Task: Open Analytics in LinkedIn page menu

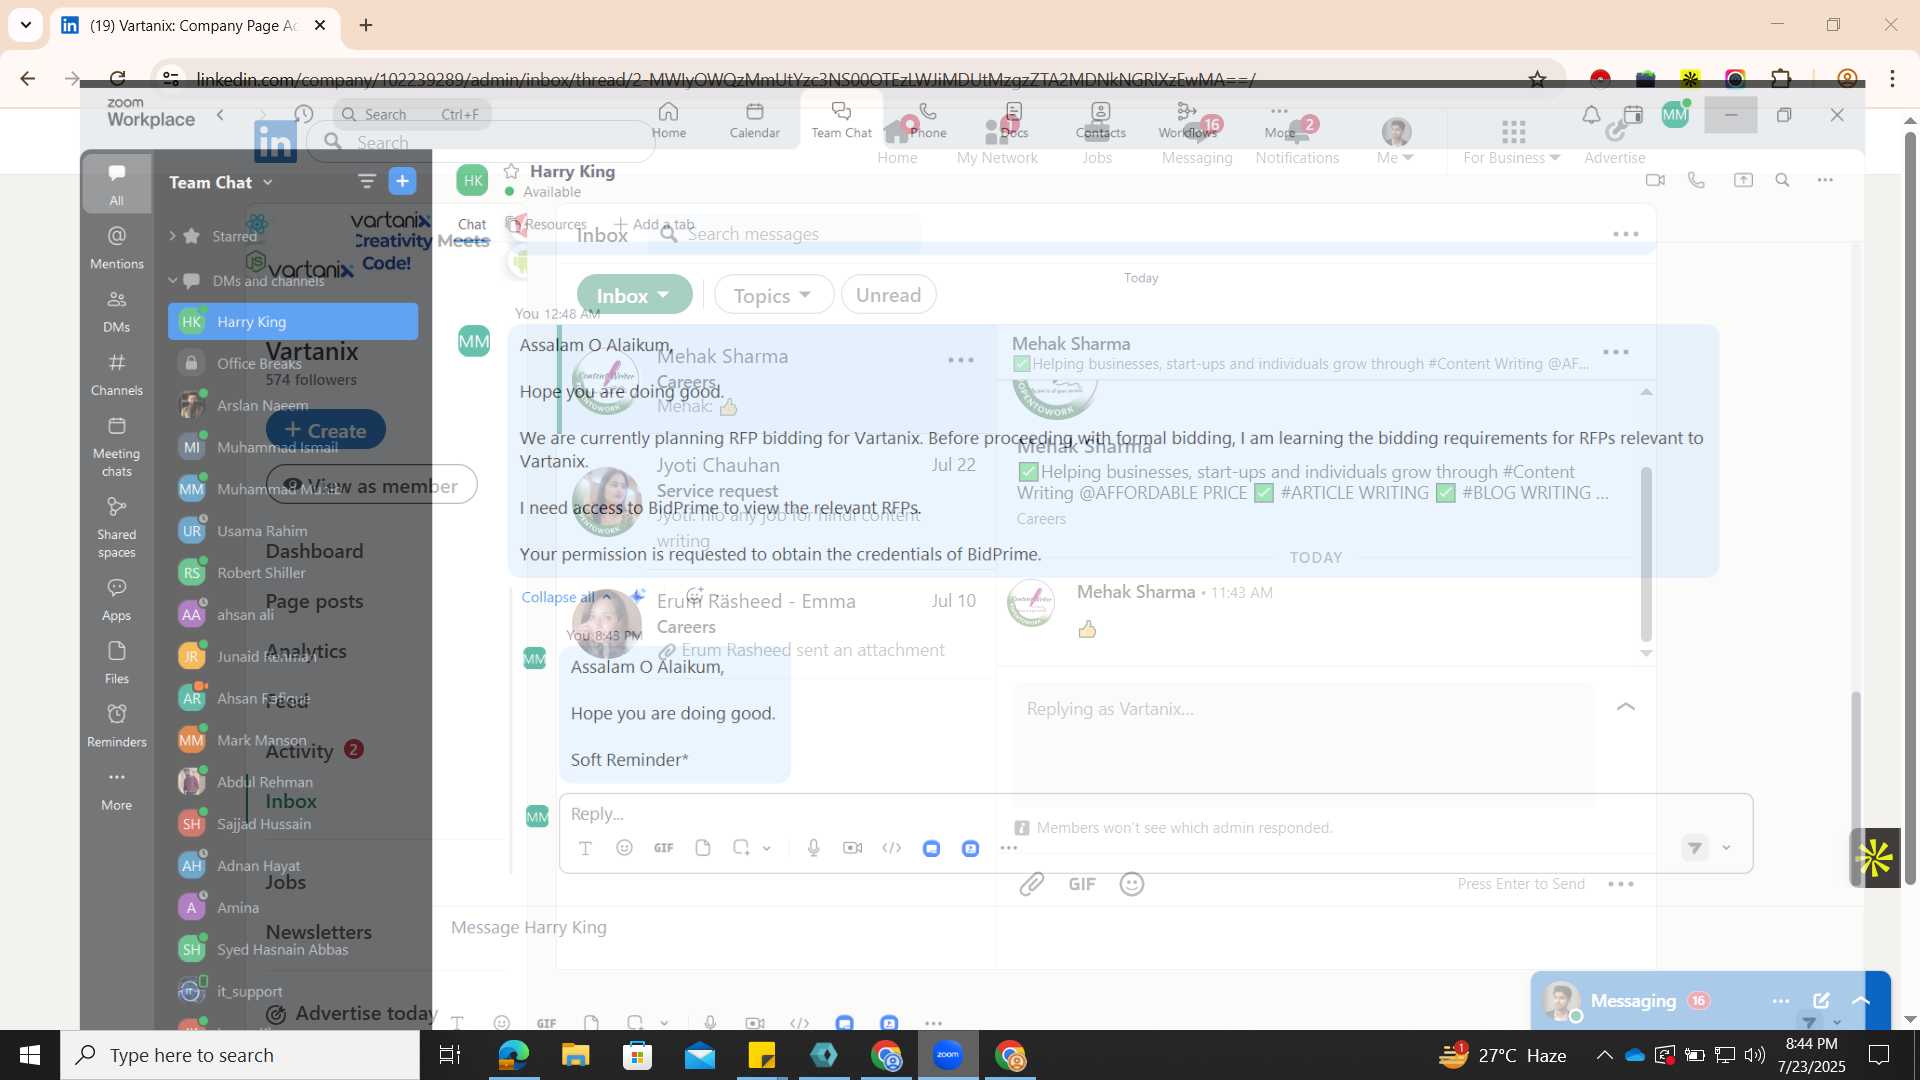Action: click(306, 651)
